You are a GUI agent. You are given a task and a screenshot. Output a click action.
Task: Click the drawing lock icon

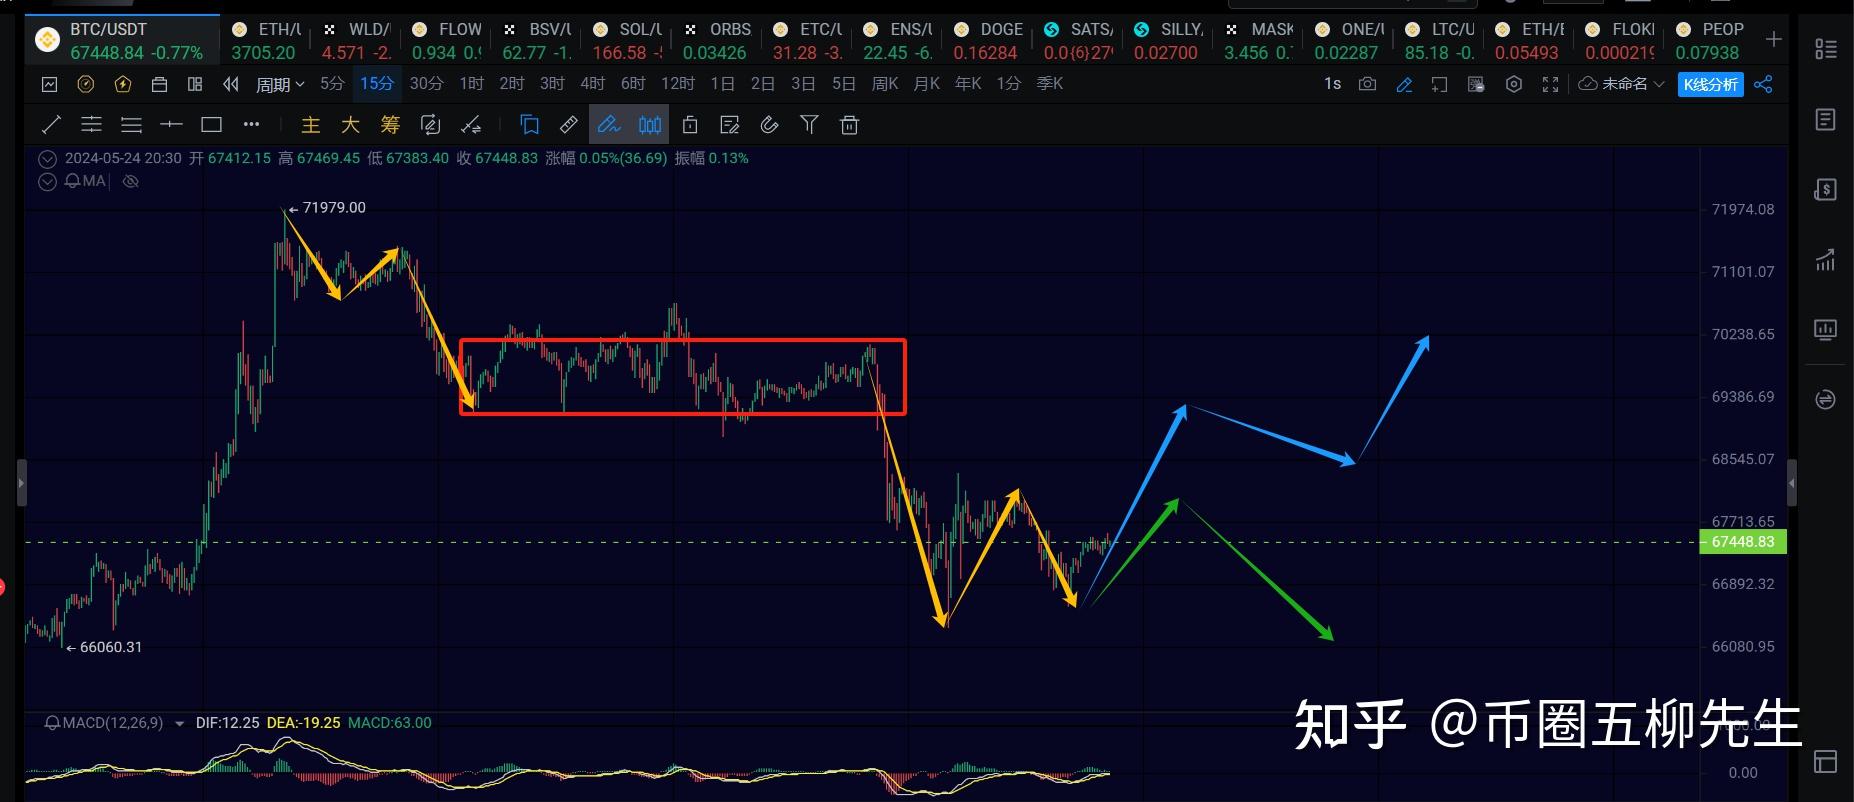coord(690,125)
